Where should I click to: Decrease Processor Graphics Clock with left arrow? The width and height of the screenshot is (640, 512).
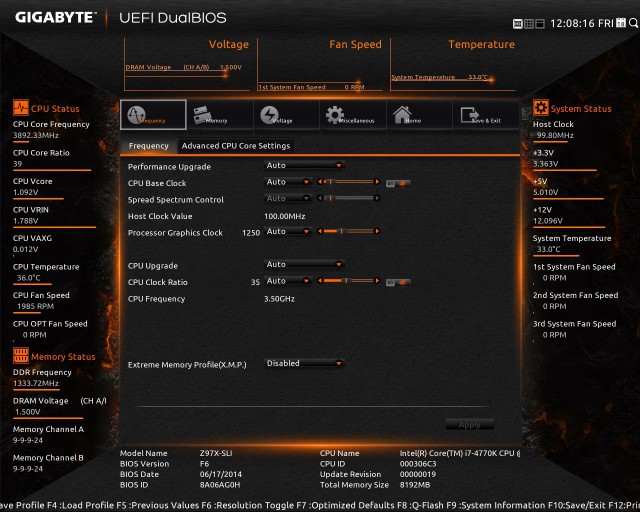point(320,231)
